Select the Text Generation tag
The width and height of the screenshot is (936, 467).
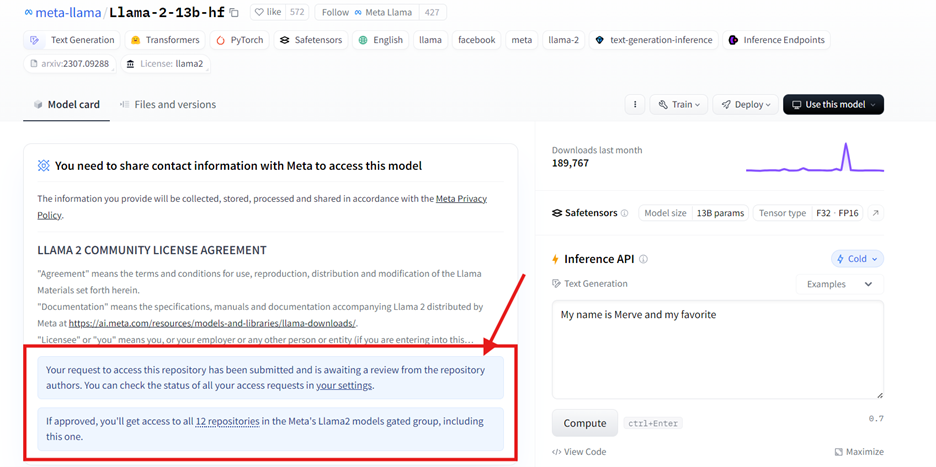[x=72, y=40]
